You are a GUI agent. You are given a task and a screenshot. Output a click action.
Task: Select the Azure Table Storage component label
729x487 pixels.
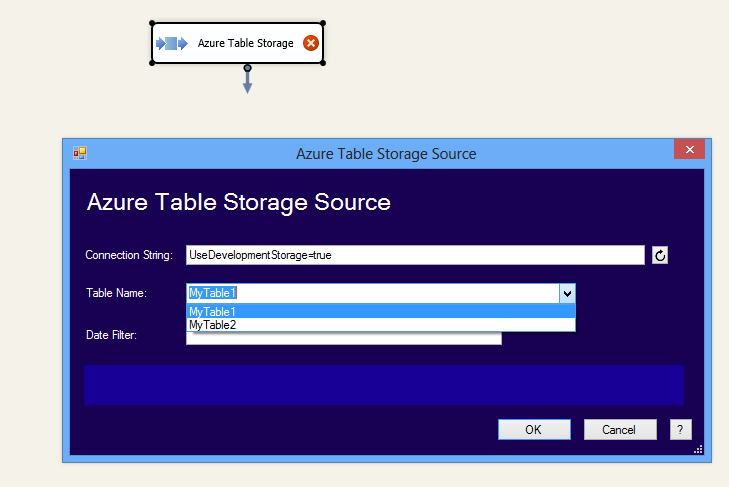(x=245, y=43)
